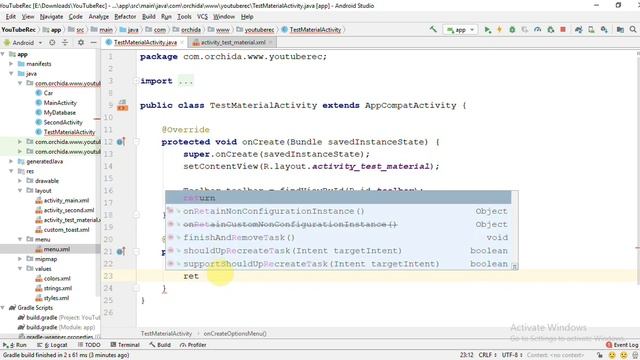Close the activity_test_material.xml tab
The height and width of the screenshot is (360, 640).
click(x=271, y=42)
